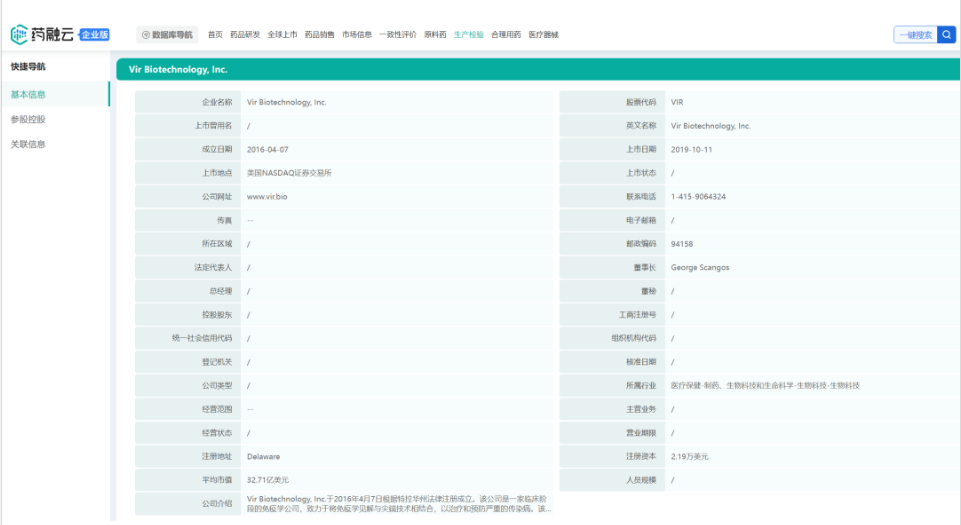The height and width of the screenshot is (525, 961).
Task: Open the 药品研发 menu
Action: point(245,35)
